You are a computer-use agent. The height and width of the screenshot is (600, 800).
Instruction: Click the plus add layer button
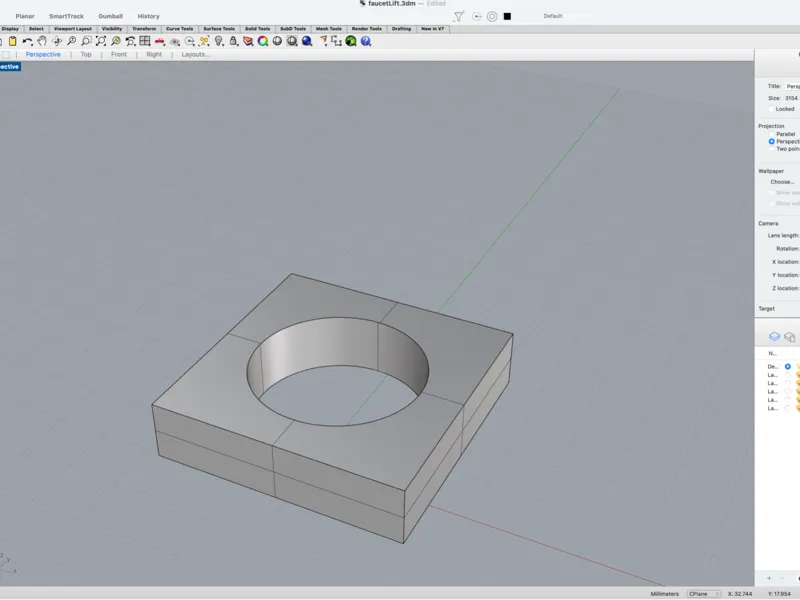click(x=769, y=578)
